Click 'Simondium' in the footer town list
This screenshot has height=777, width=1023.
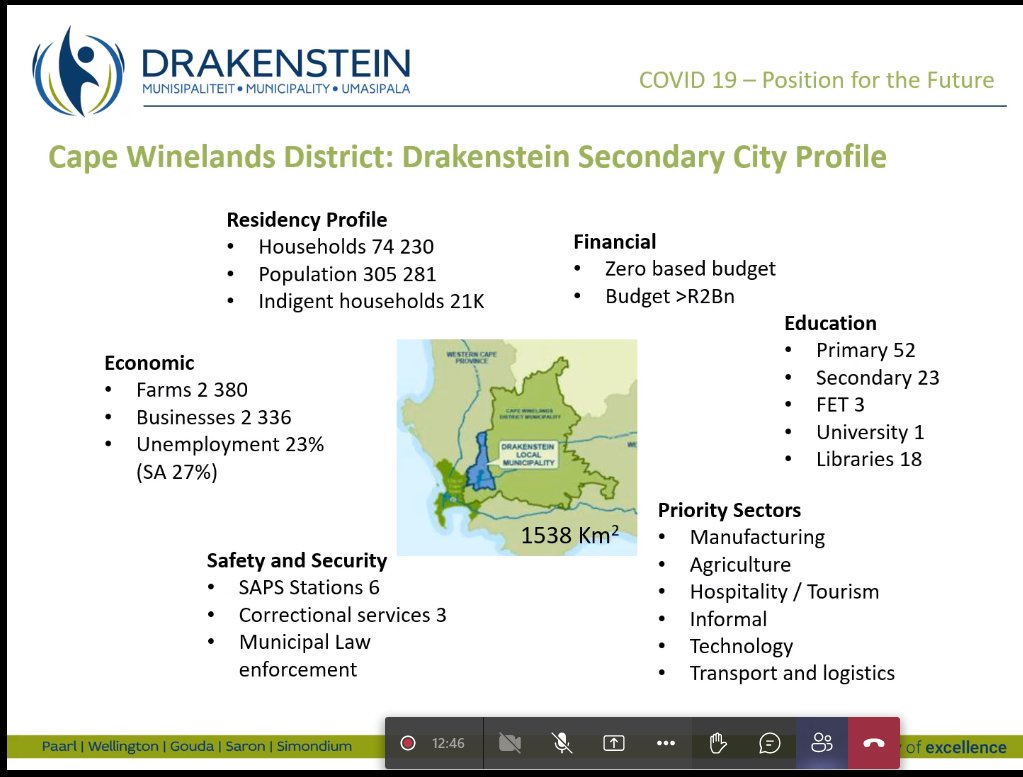pyautogui.click(x=314, y=746)
